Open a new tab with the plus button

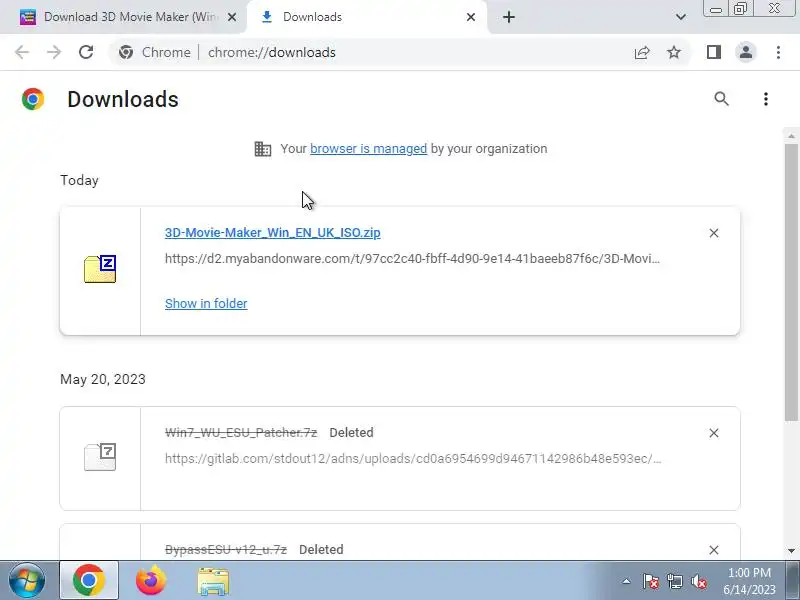coord(509,17)
